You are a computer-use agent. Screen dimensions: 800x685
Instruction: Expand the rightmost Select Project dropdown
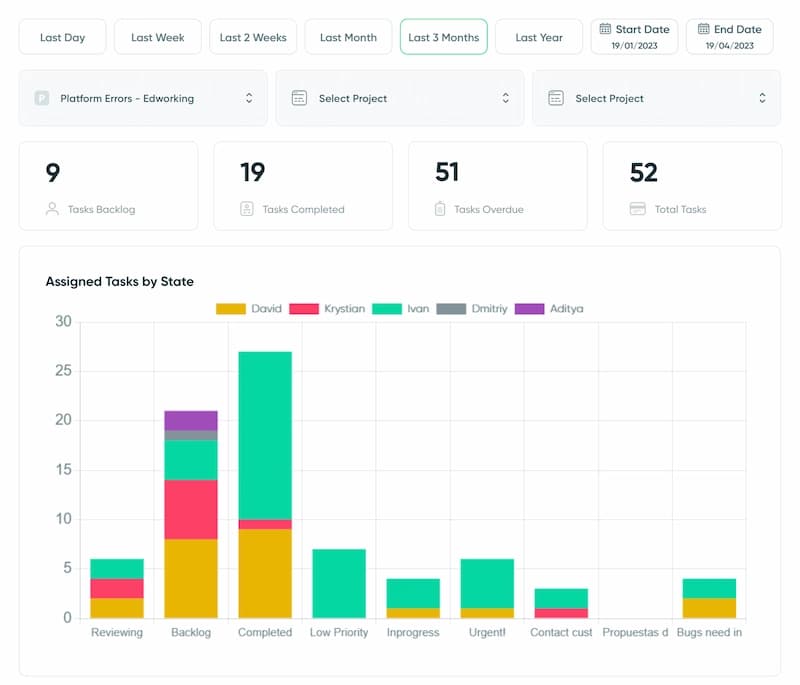[656, 98]
